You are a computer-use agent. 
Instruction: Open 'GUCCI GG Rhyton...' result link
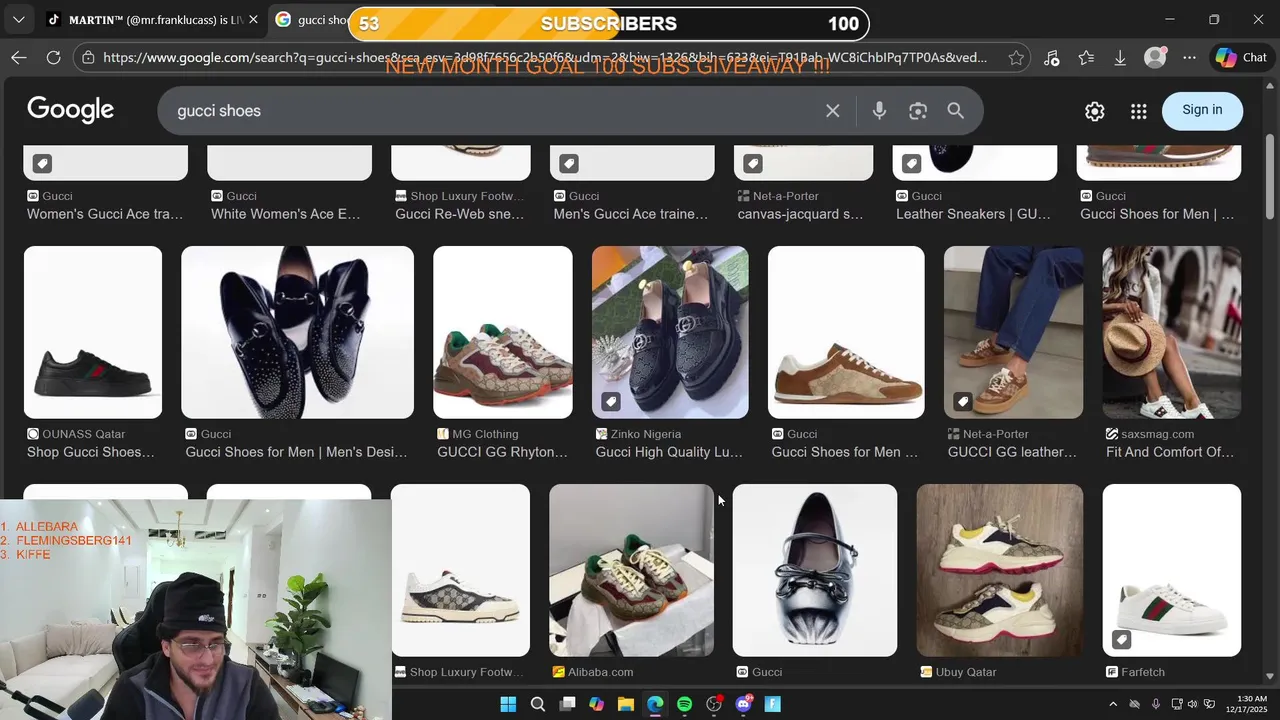pyautogui.click(x=502, y=452)
